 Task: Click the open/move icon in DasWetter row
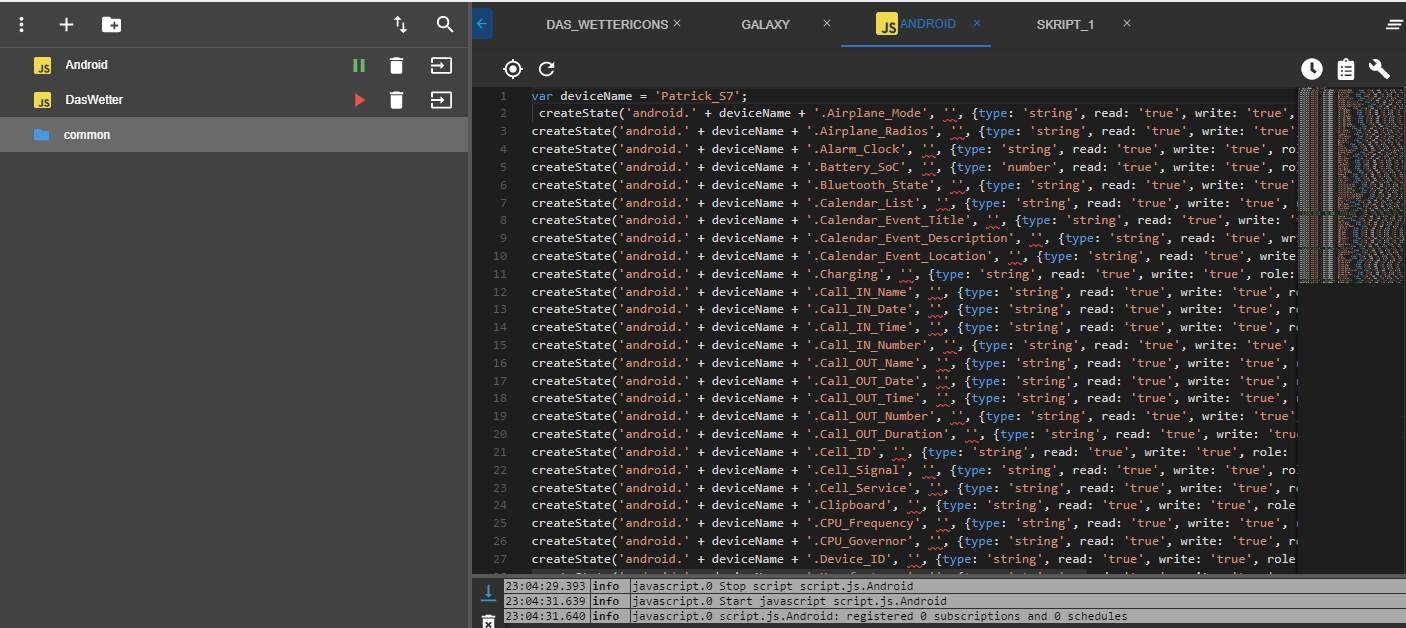(x=441, y=100)
